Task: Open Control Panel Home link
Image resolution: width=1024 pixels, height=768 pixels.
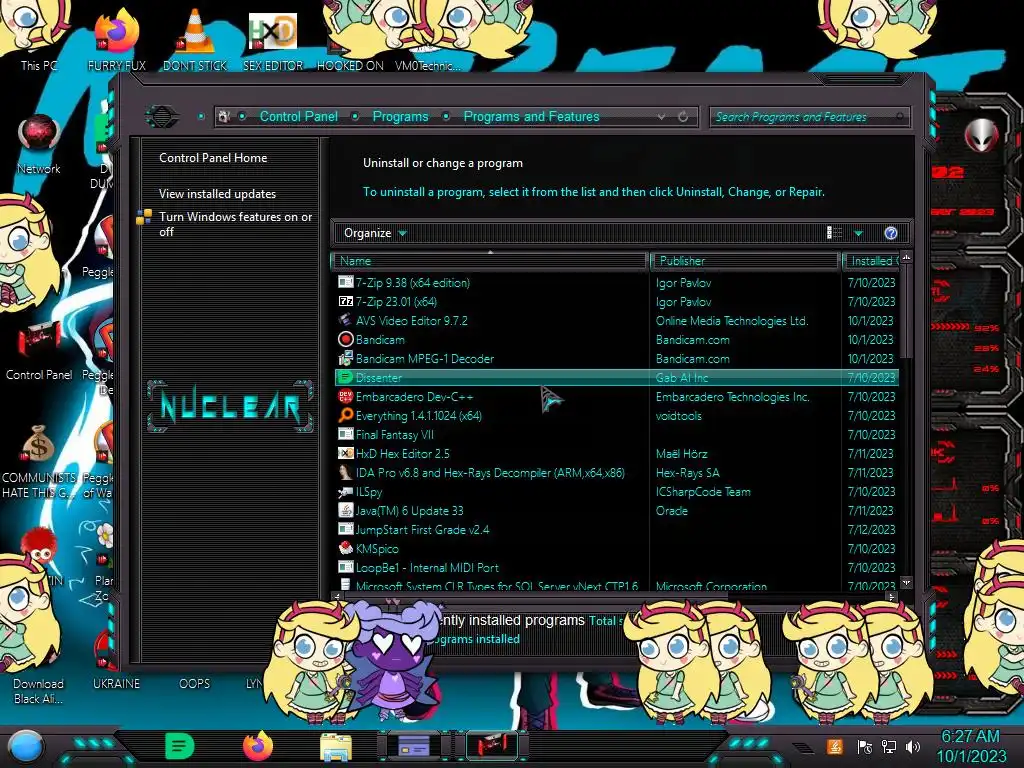Action: coord(213,157)
